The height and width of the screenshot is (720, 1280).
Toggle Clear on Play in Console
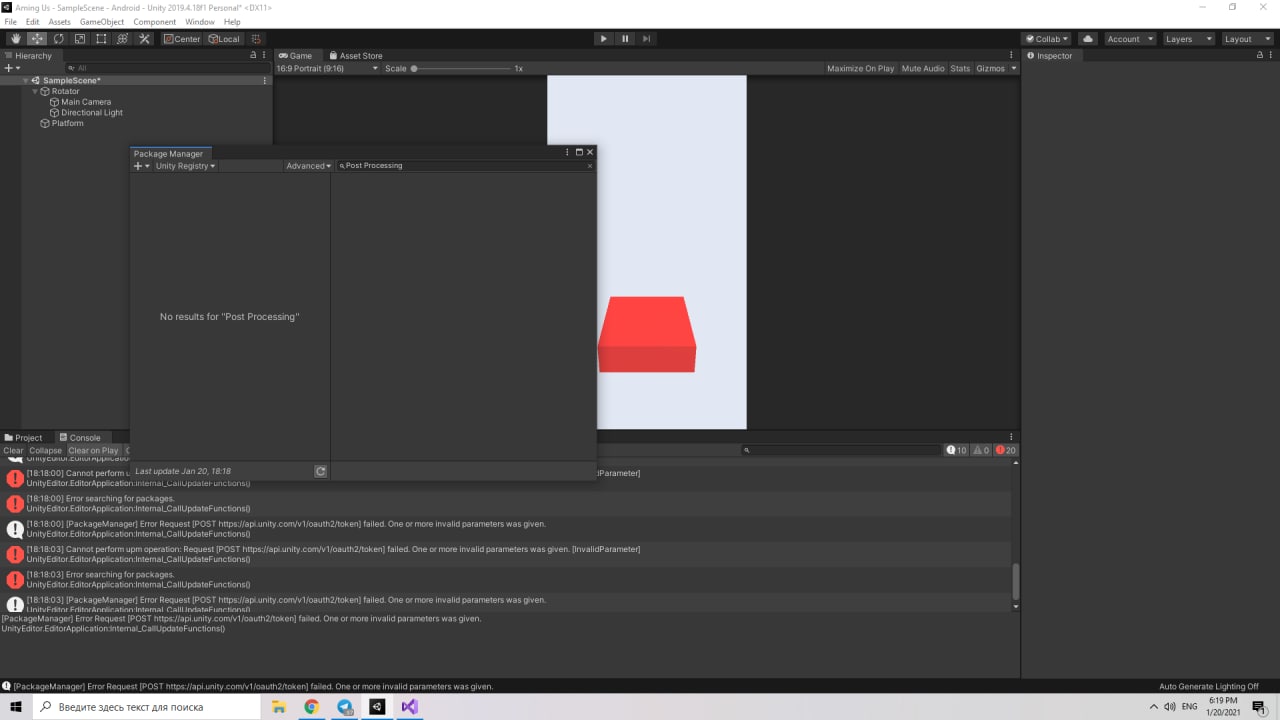tap(93, 450)
